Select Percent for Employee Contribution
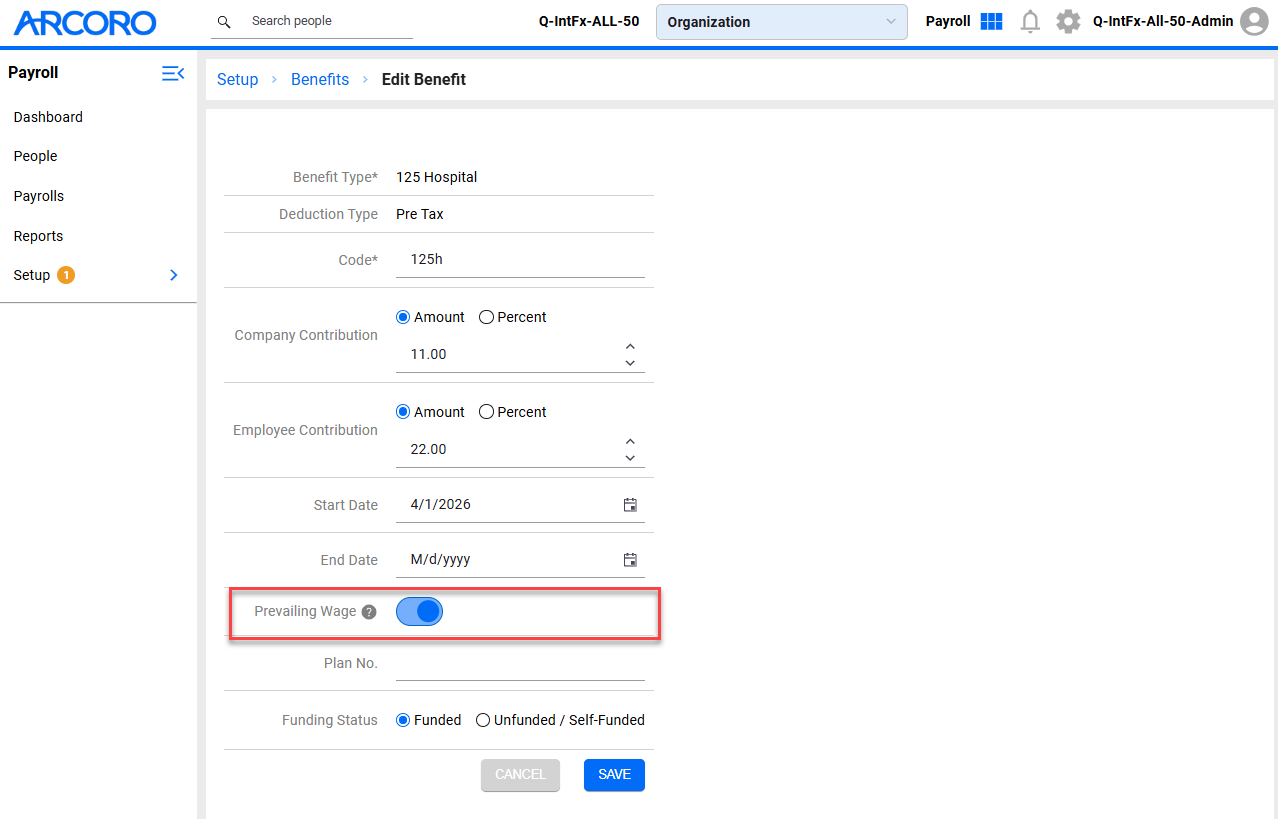The width and height of the screenshot is (1278, 819). click(486, 412)
